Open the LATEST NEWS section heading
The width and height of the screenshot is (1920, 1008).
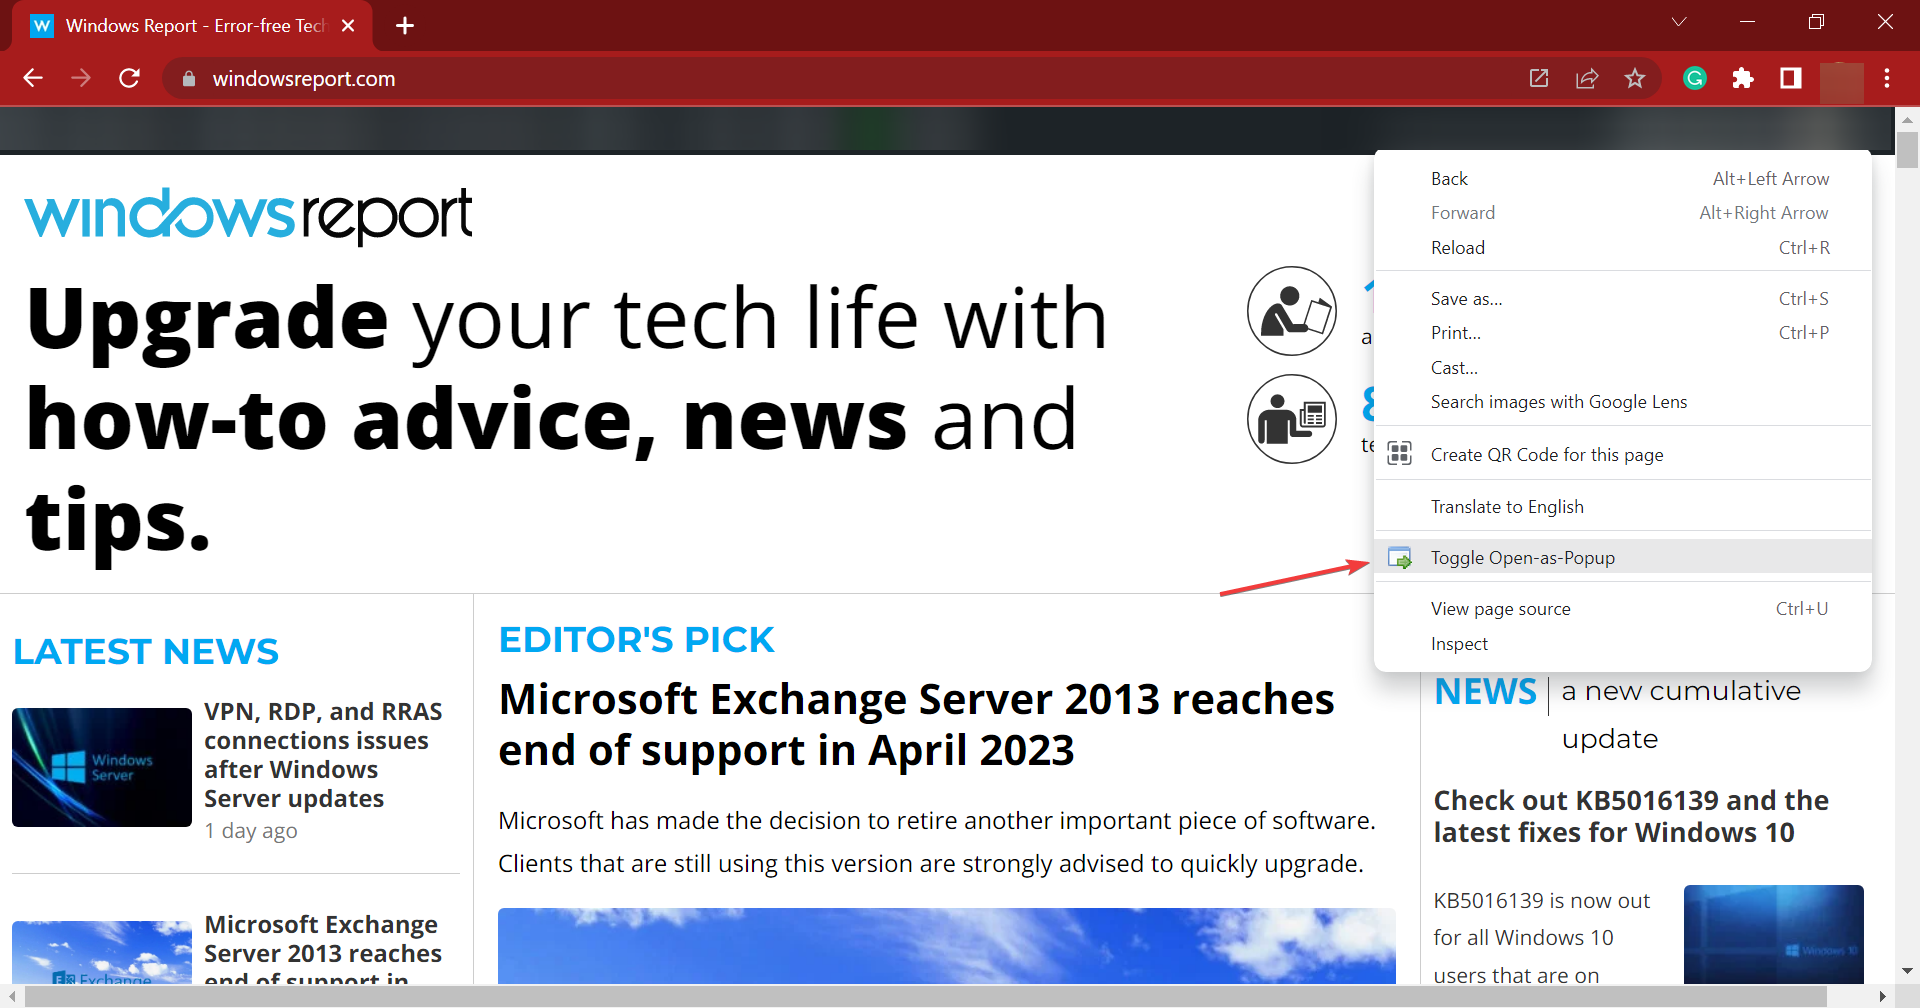[x=146, y=652]
